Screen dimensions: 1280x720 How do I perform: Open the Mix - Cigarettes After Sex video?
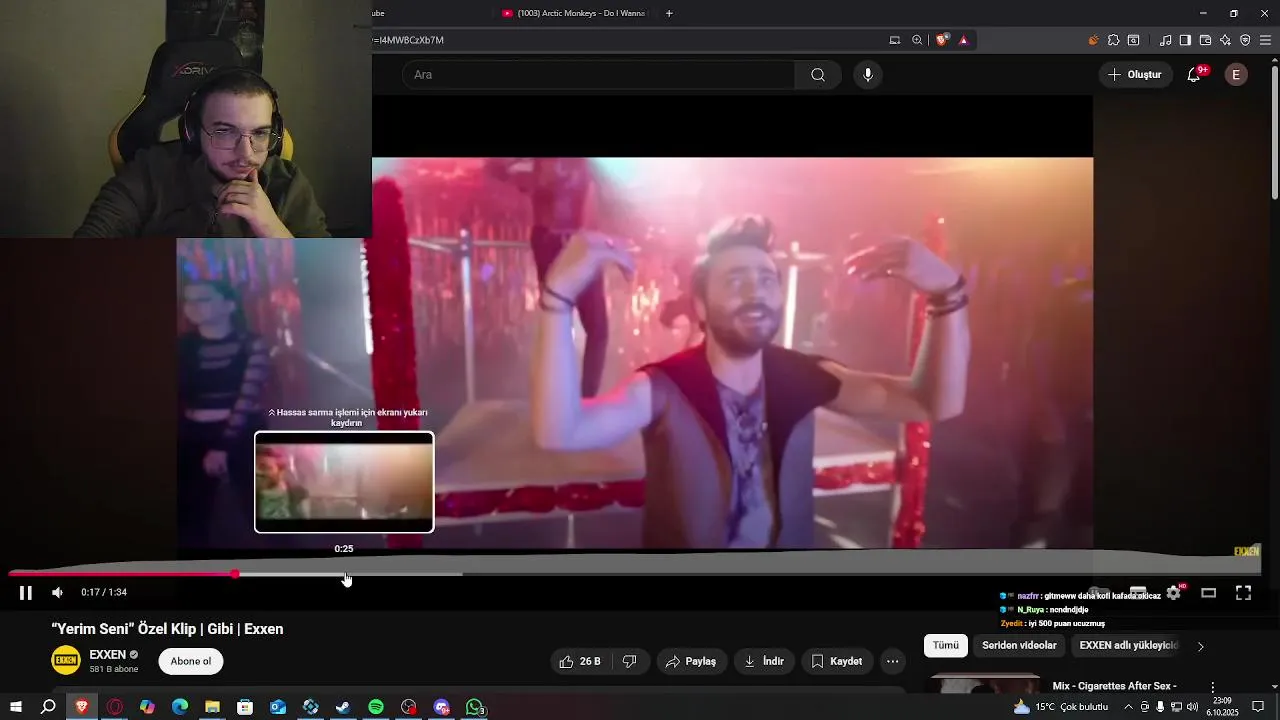pos(1114,686)
